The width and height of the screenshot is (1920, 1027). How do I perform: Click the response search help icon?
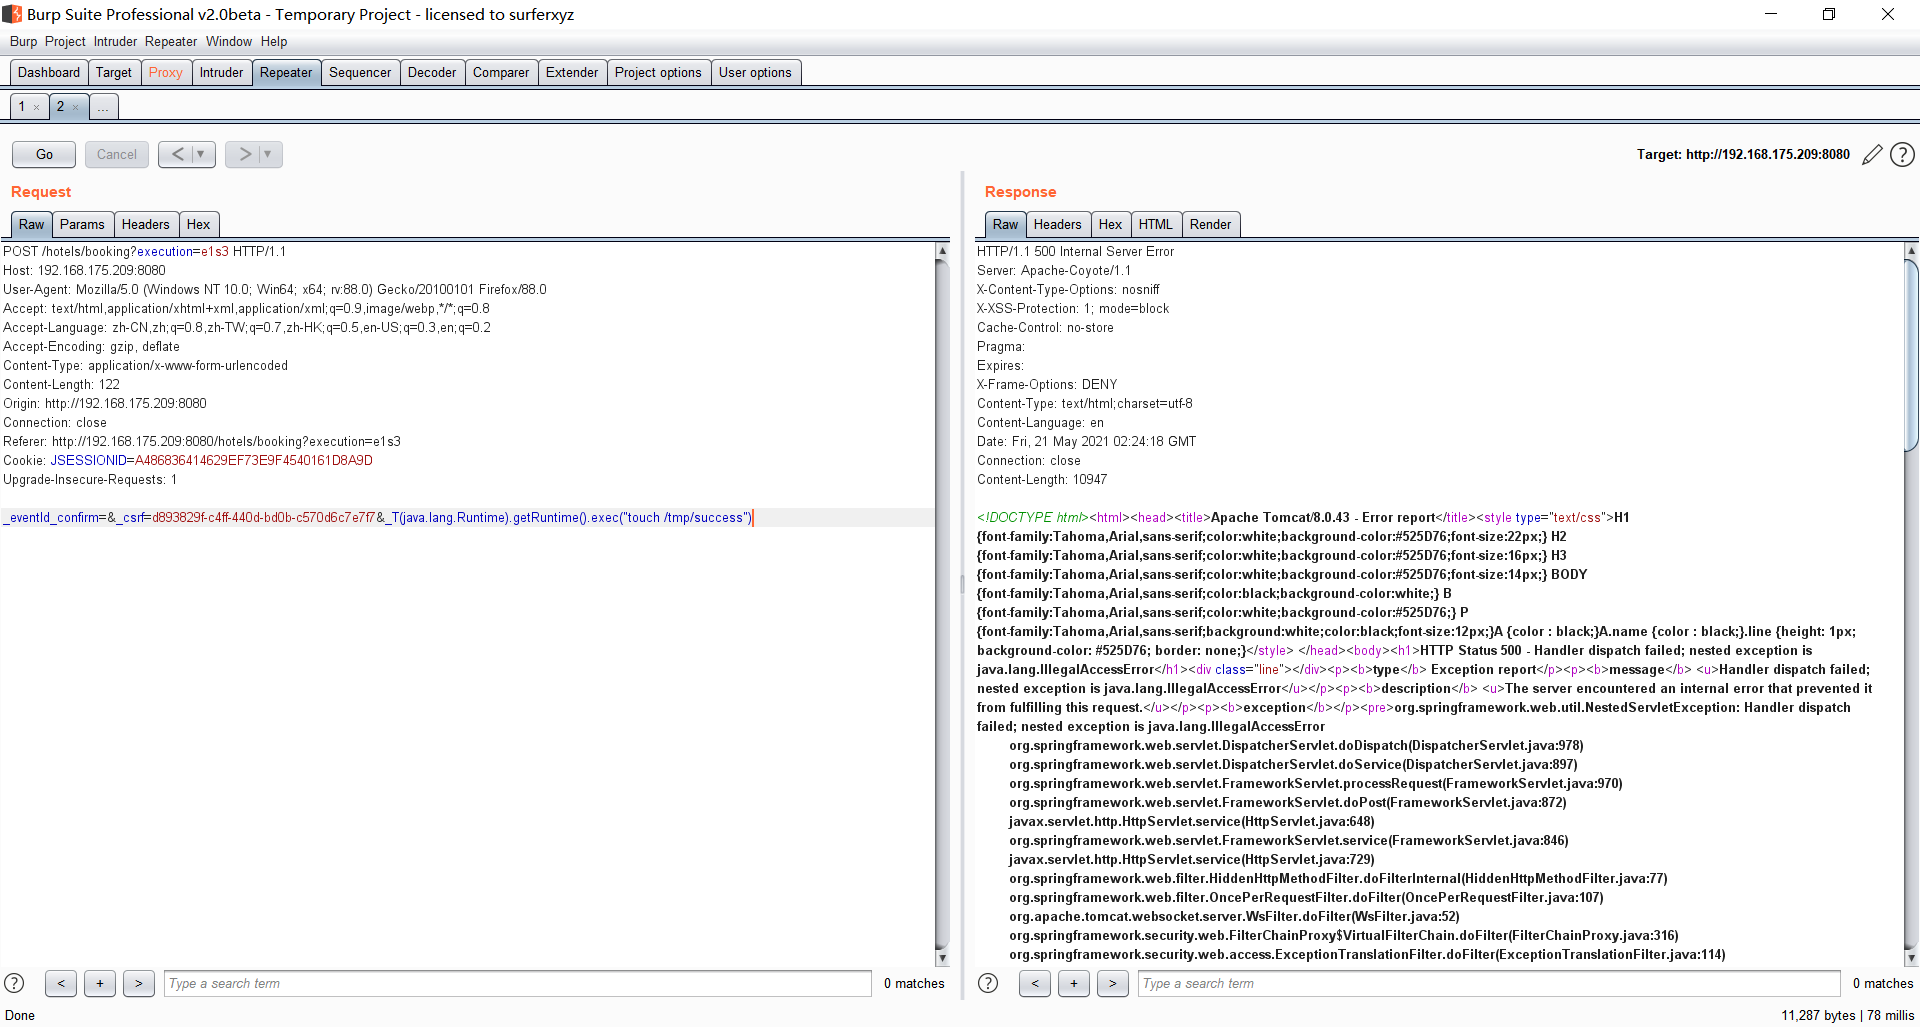988,983
